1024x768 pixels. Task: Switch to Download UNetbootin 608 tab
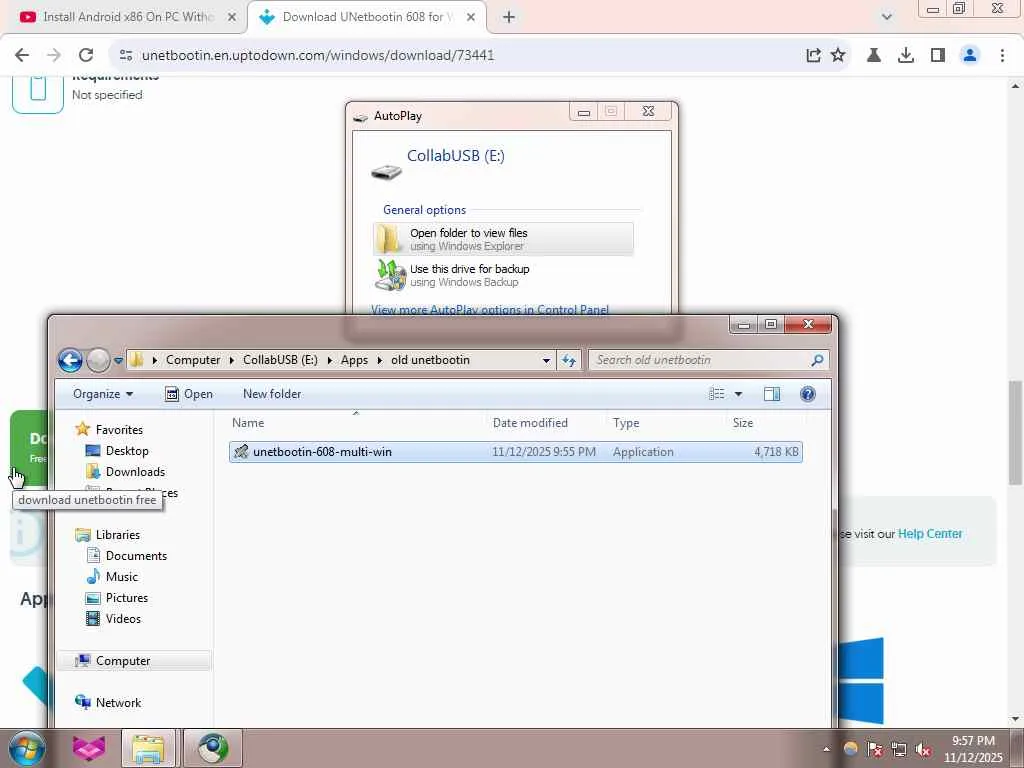click(x=366, y=18)
